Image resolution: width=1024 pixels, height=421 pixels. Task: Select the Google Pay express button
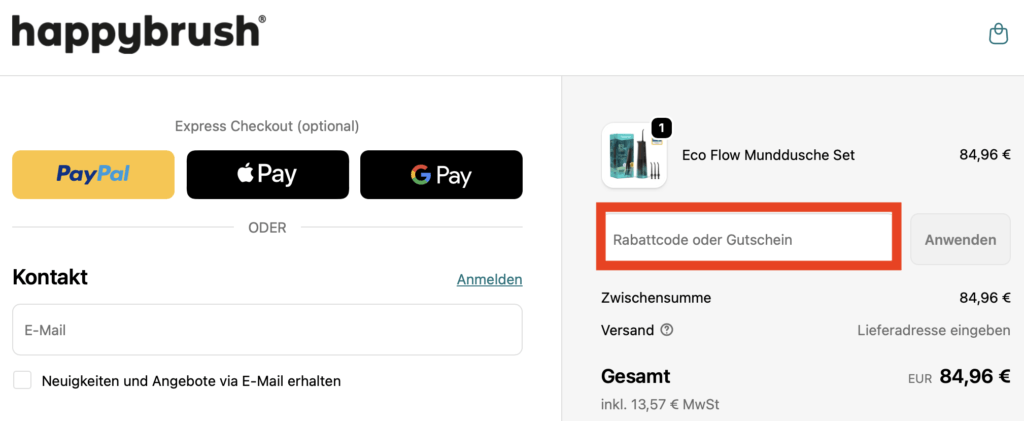pos(441,175)
